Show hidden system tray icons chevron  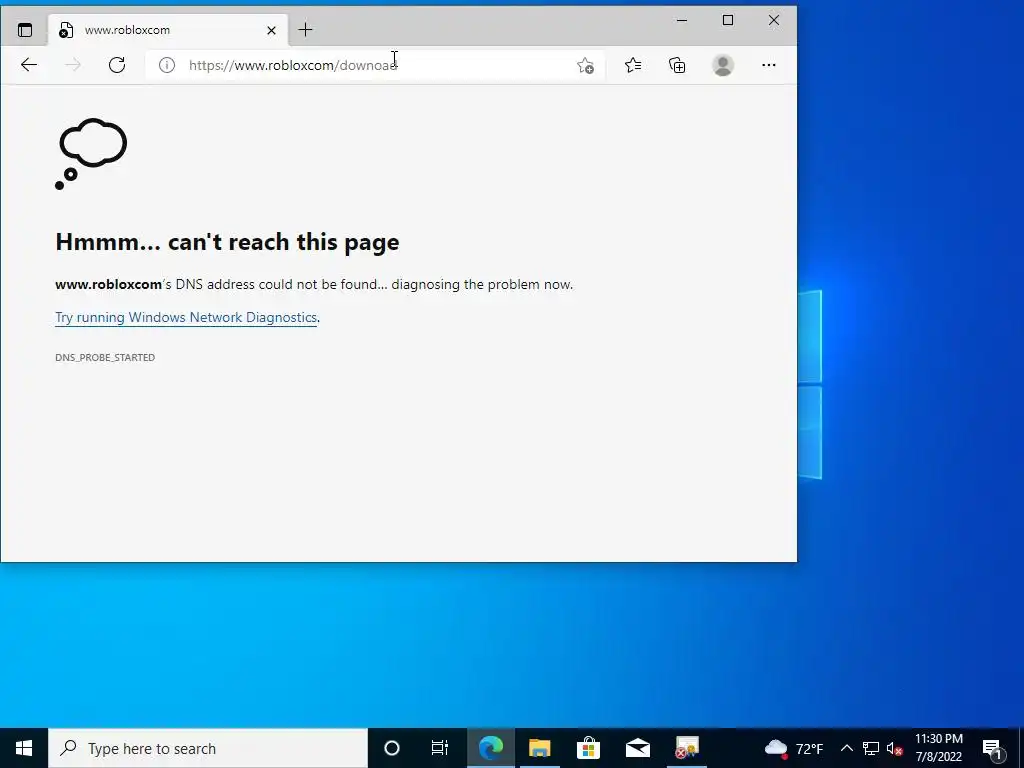[x=846, y=748]
